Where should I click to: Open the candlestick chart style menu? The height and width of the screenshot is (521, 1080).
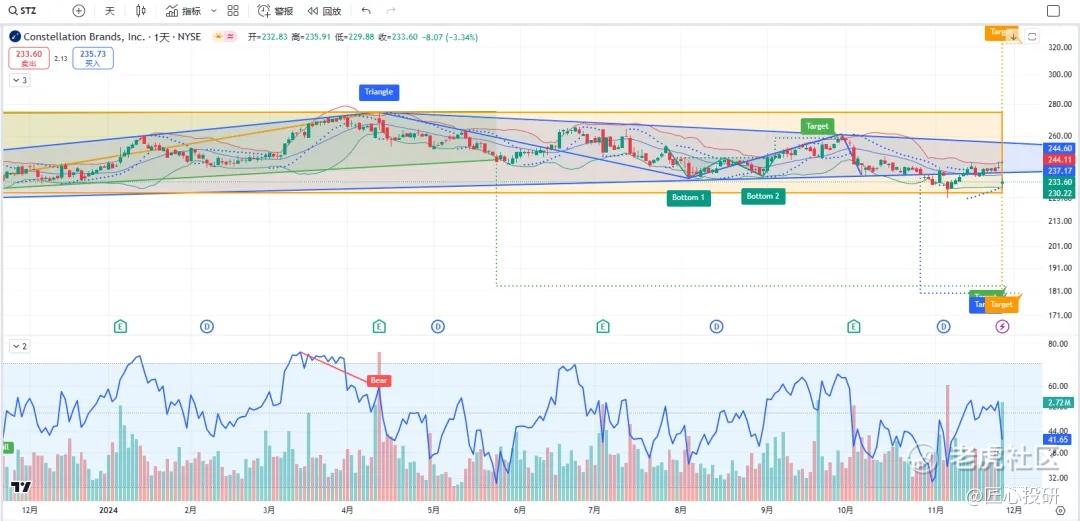click(141, 11)
